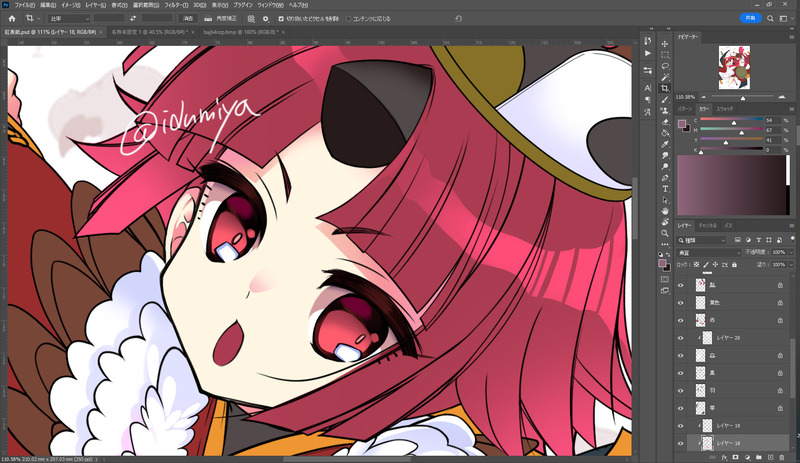Toggle lock all padlock icon
Screen dimensions: 800x463
734,265
